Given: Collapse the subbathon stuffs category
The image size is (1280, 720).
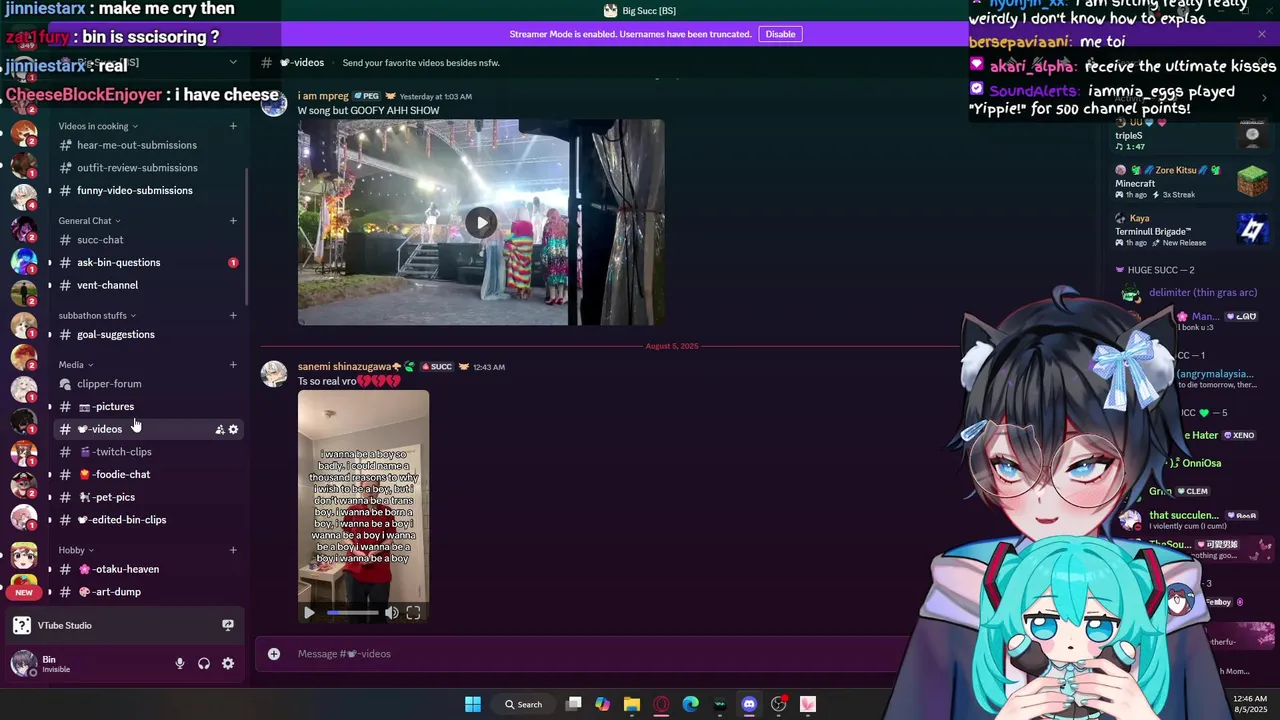Looking at the screenshot, I should 97,316.
